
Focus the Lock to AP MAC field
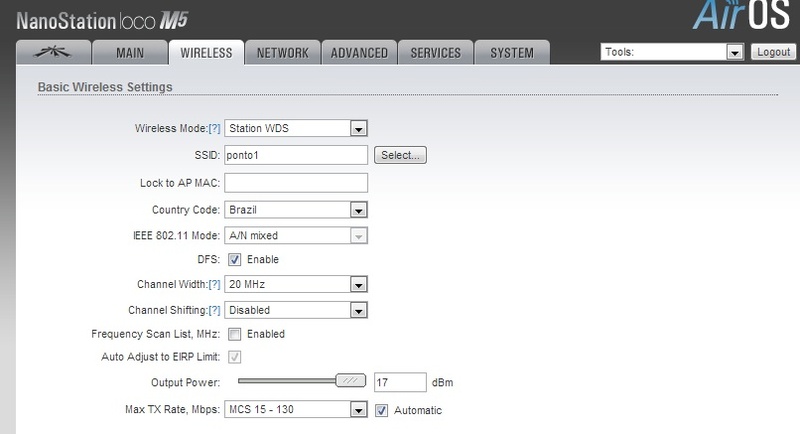click(x=296, y=183)
